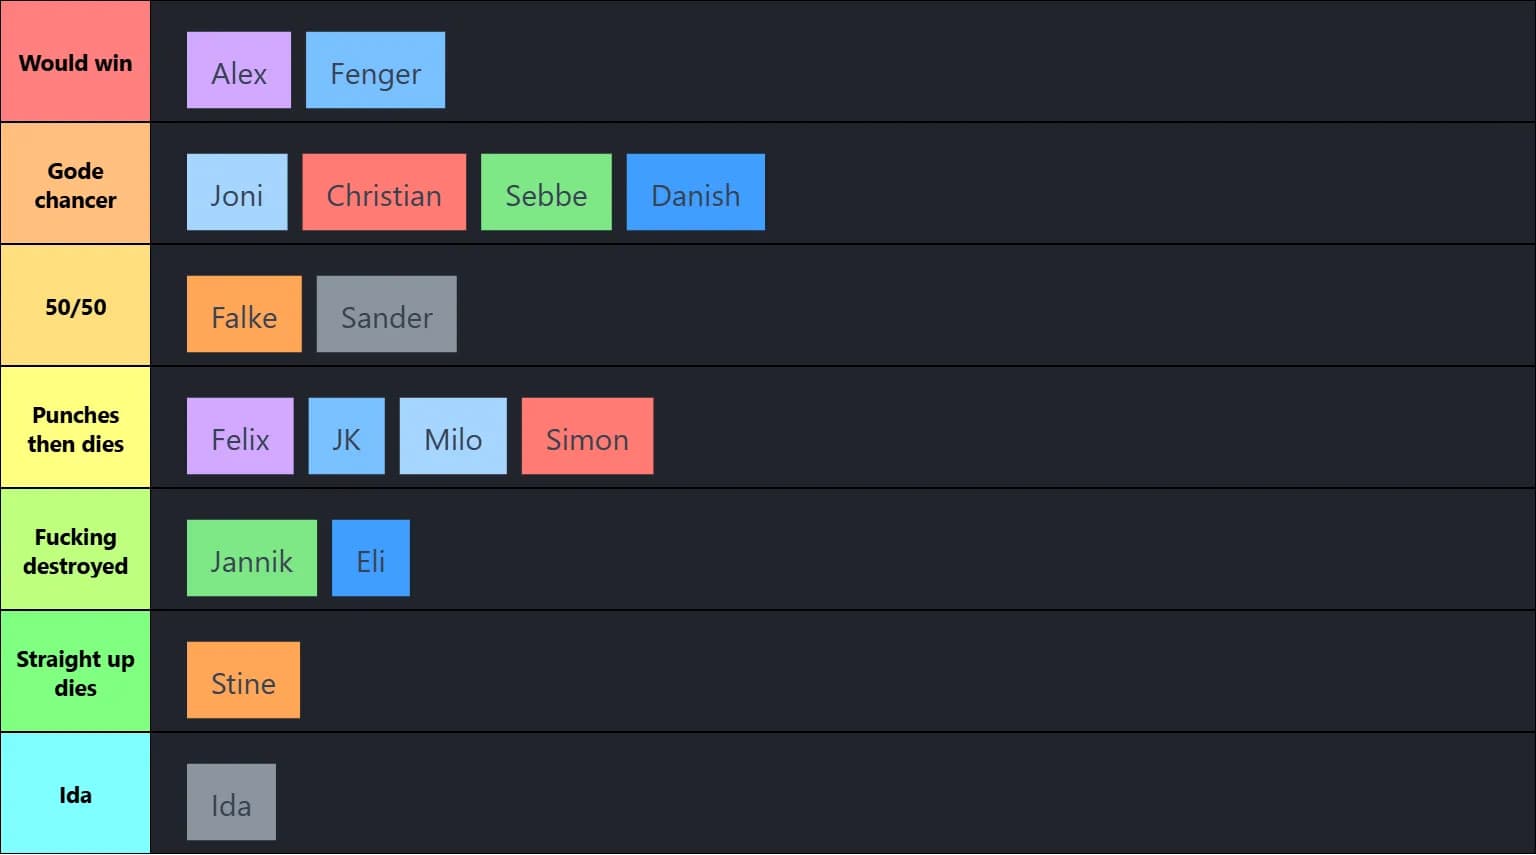The height and width of the screenshot is (855, 1536).
Task: Click the Milo tile
Action: click(x=453, y=436)
